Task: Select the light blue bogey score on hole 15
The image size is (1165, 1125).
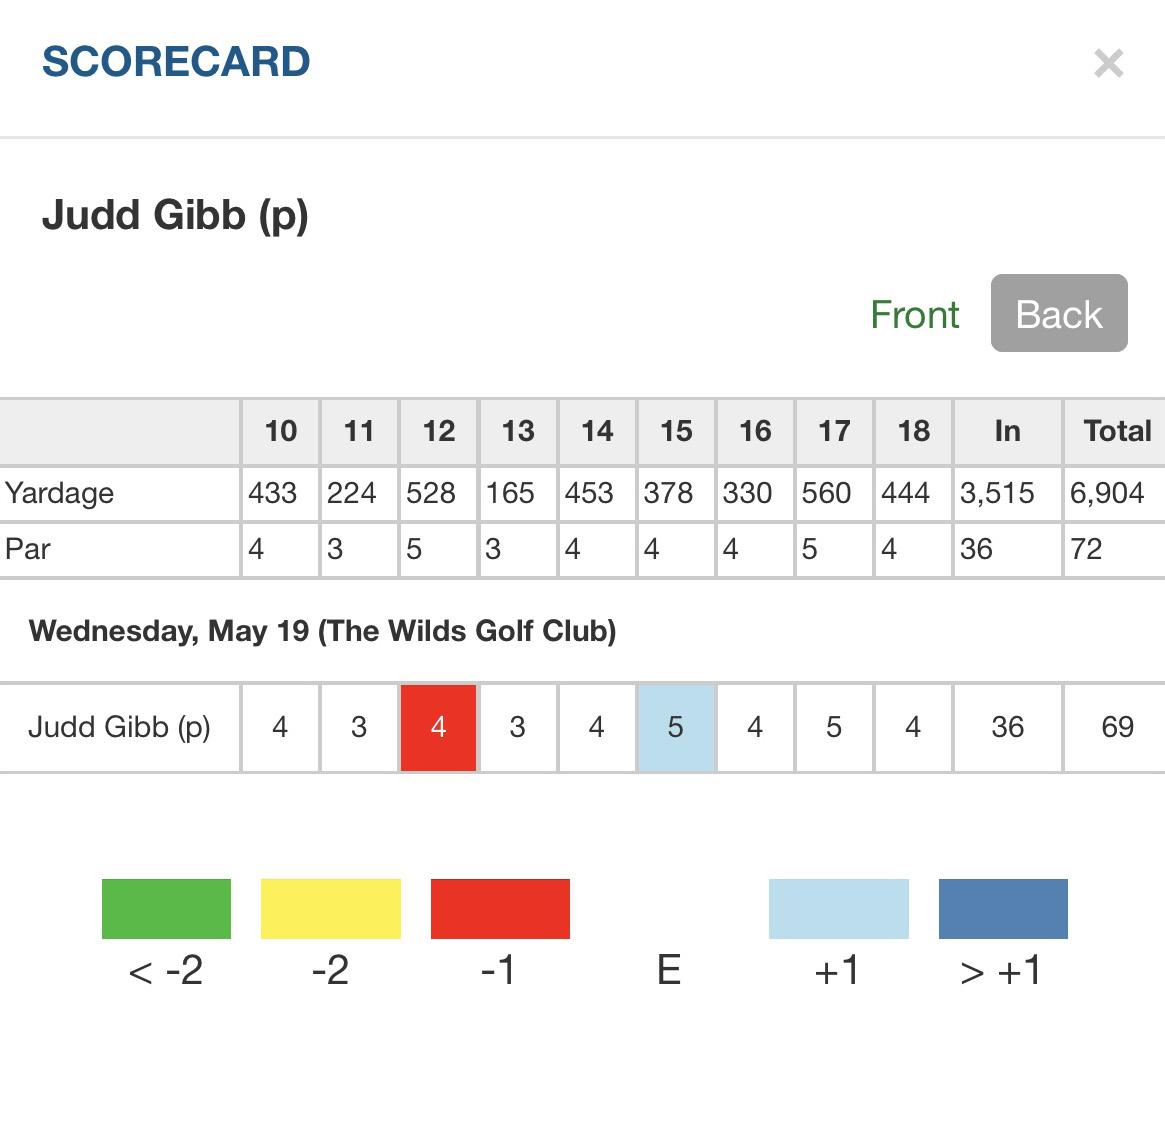Action: 676,727
